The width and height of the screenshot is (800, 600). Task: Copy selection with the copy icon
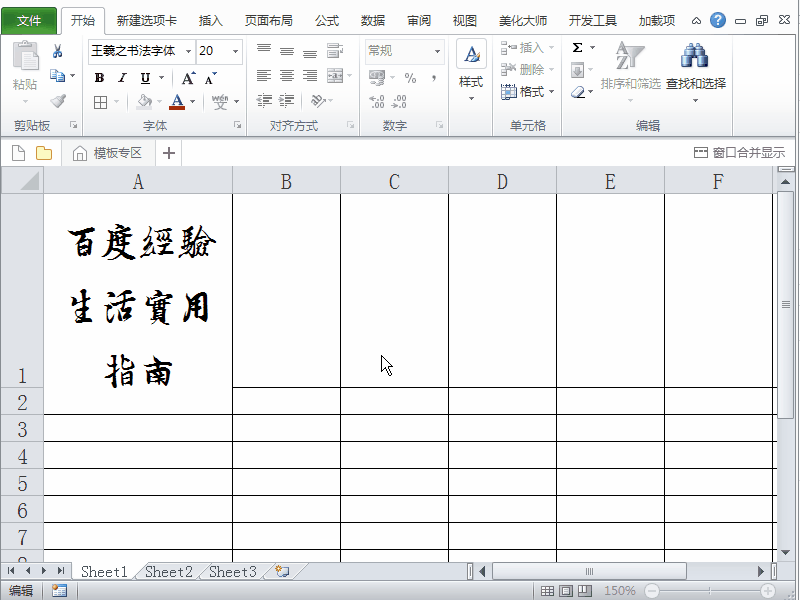click(57, 76)
